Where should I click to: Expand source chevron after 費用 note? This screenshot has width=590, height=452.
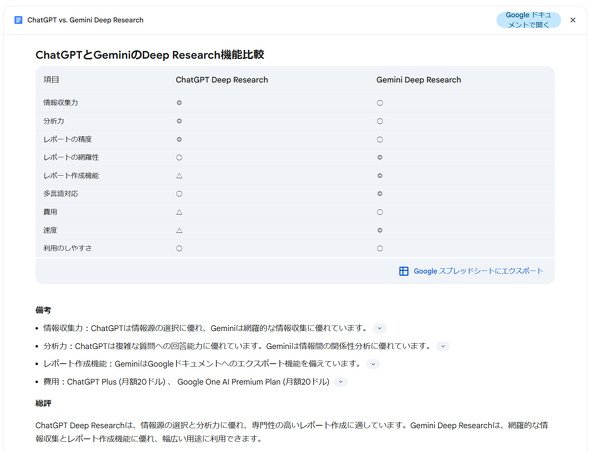coord(341,382)
